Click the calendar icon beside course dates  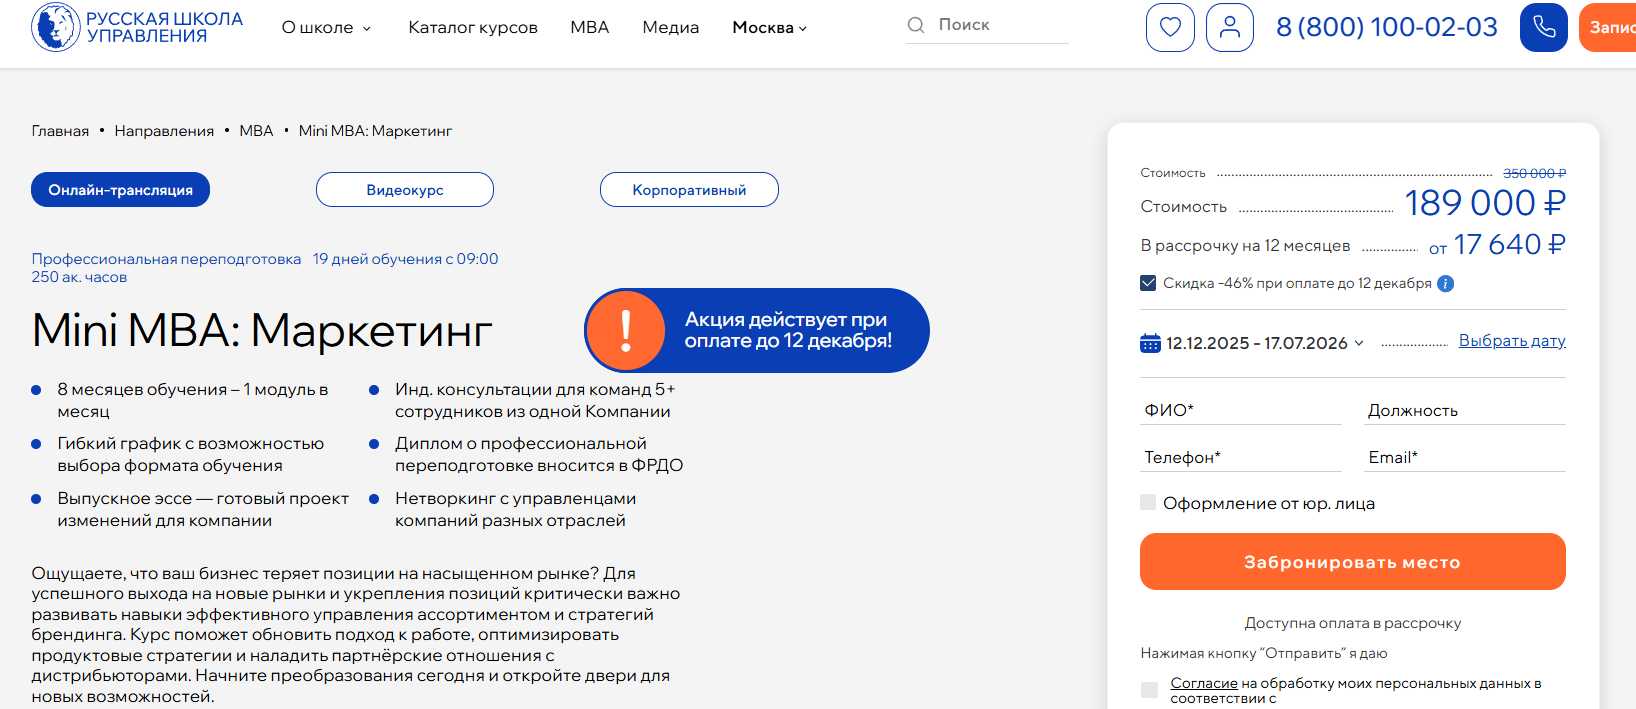(1150, 343)
